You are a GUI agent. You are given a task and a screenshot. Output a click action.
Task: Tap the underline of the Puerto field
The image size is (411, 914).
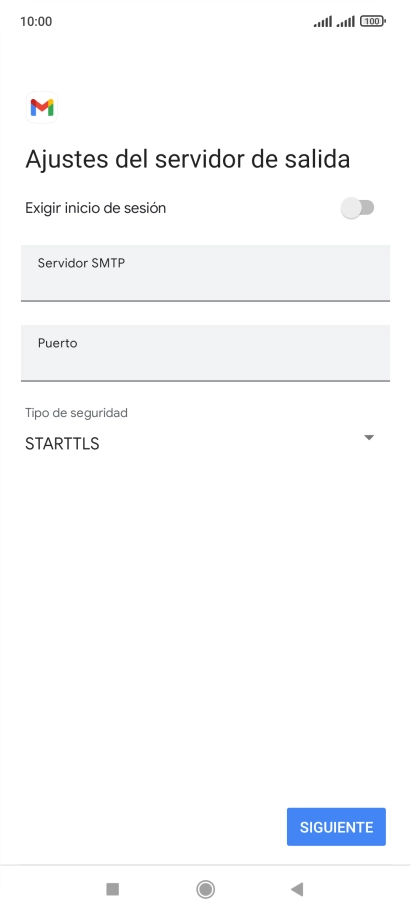pos(205,381)
